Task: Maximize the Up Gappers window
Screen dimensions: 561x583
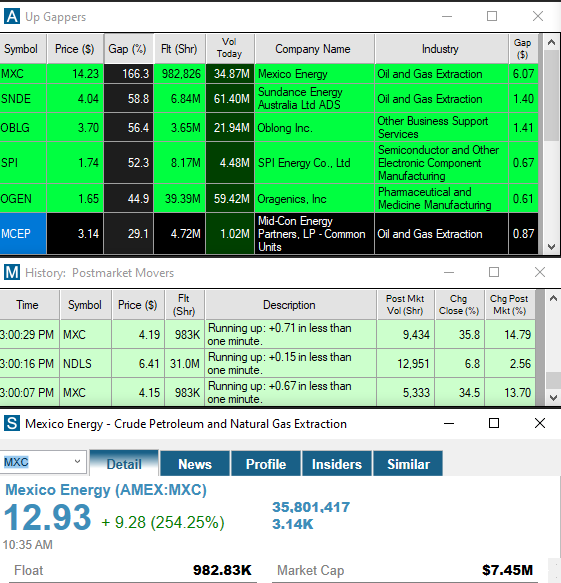Action: (x=492, y=16)
